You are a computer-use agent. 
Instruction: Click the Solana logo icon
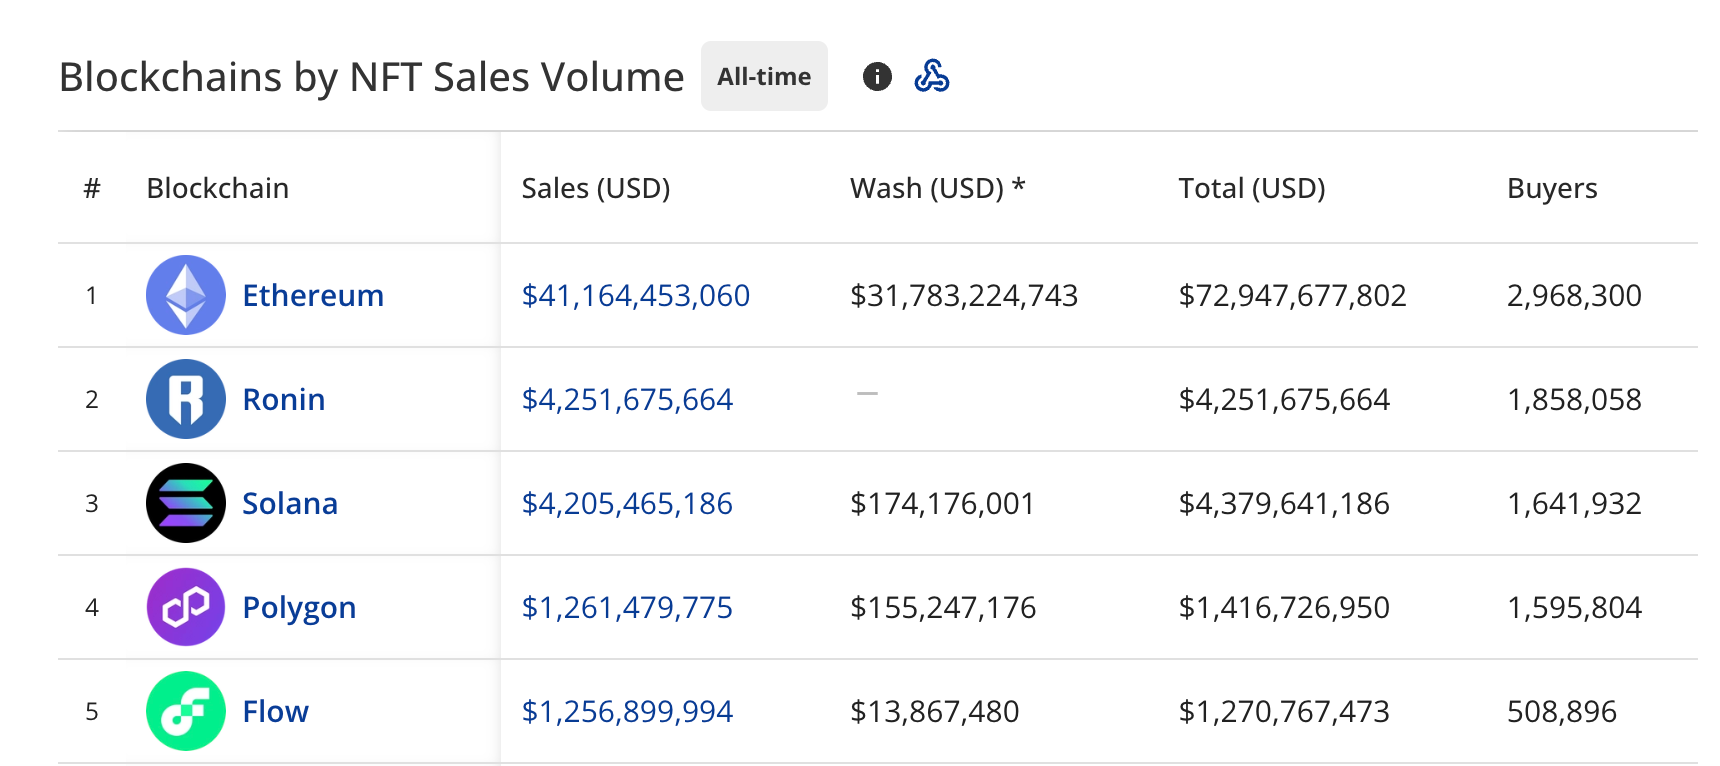[x=186, y=503]
